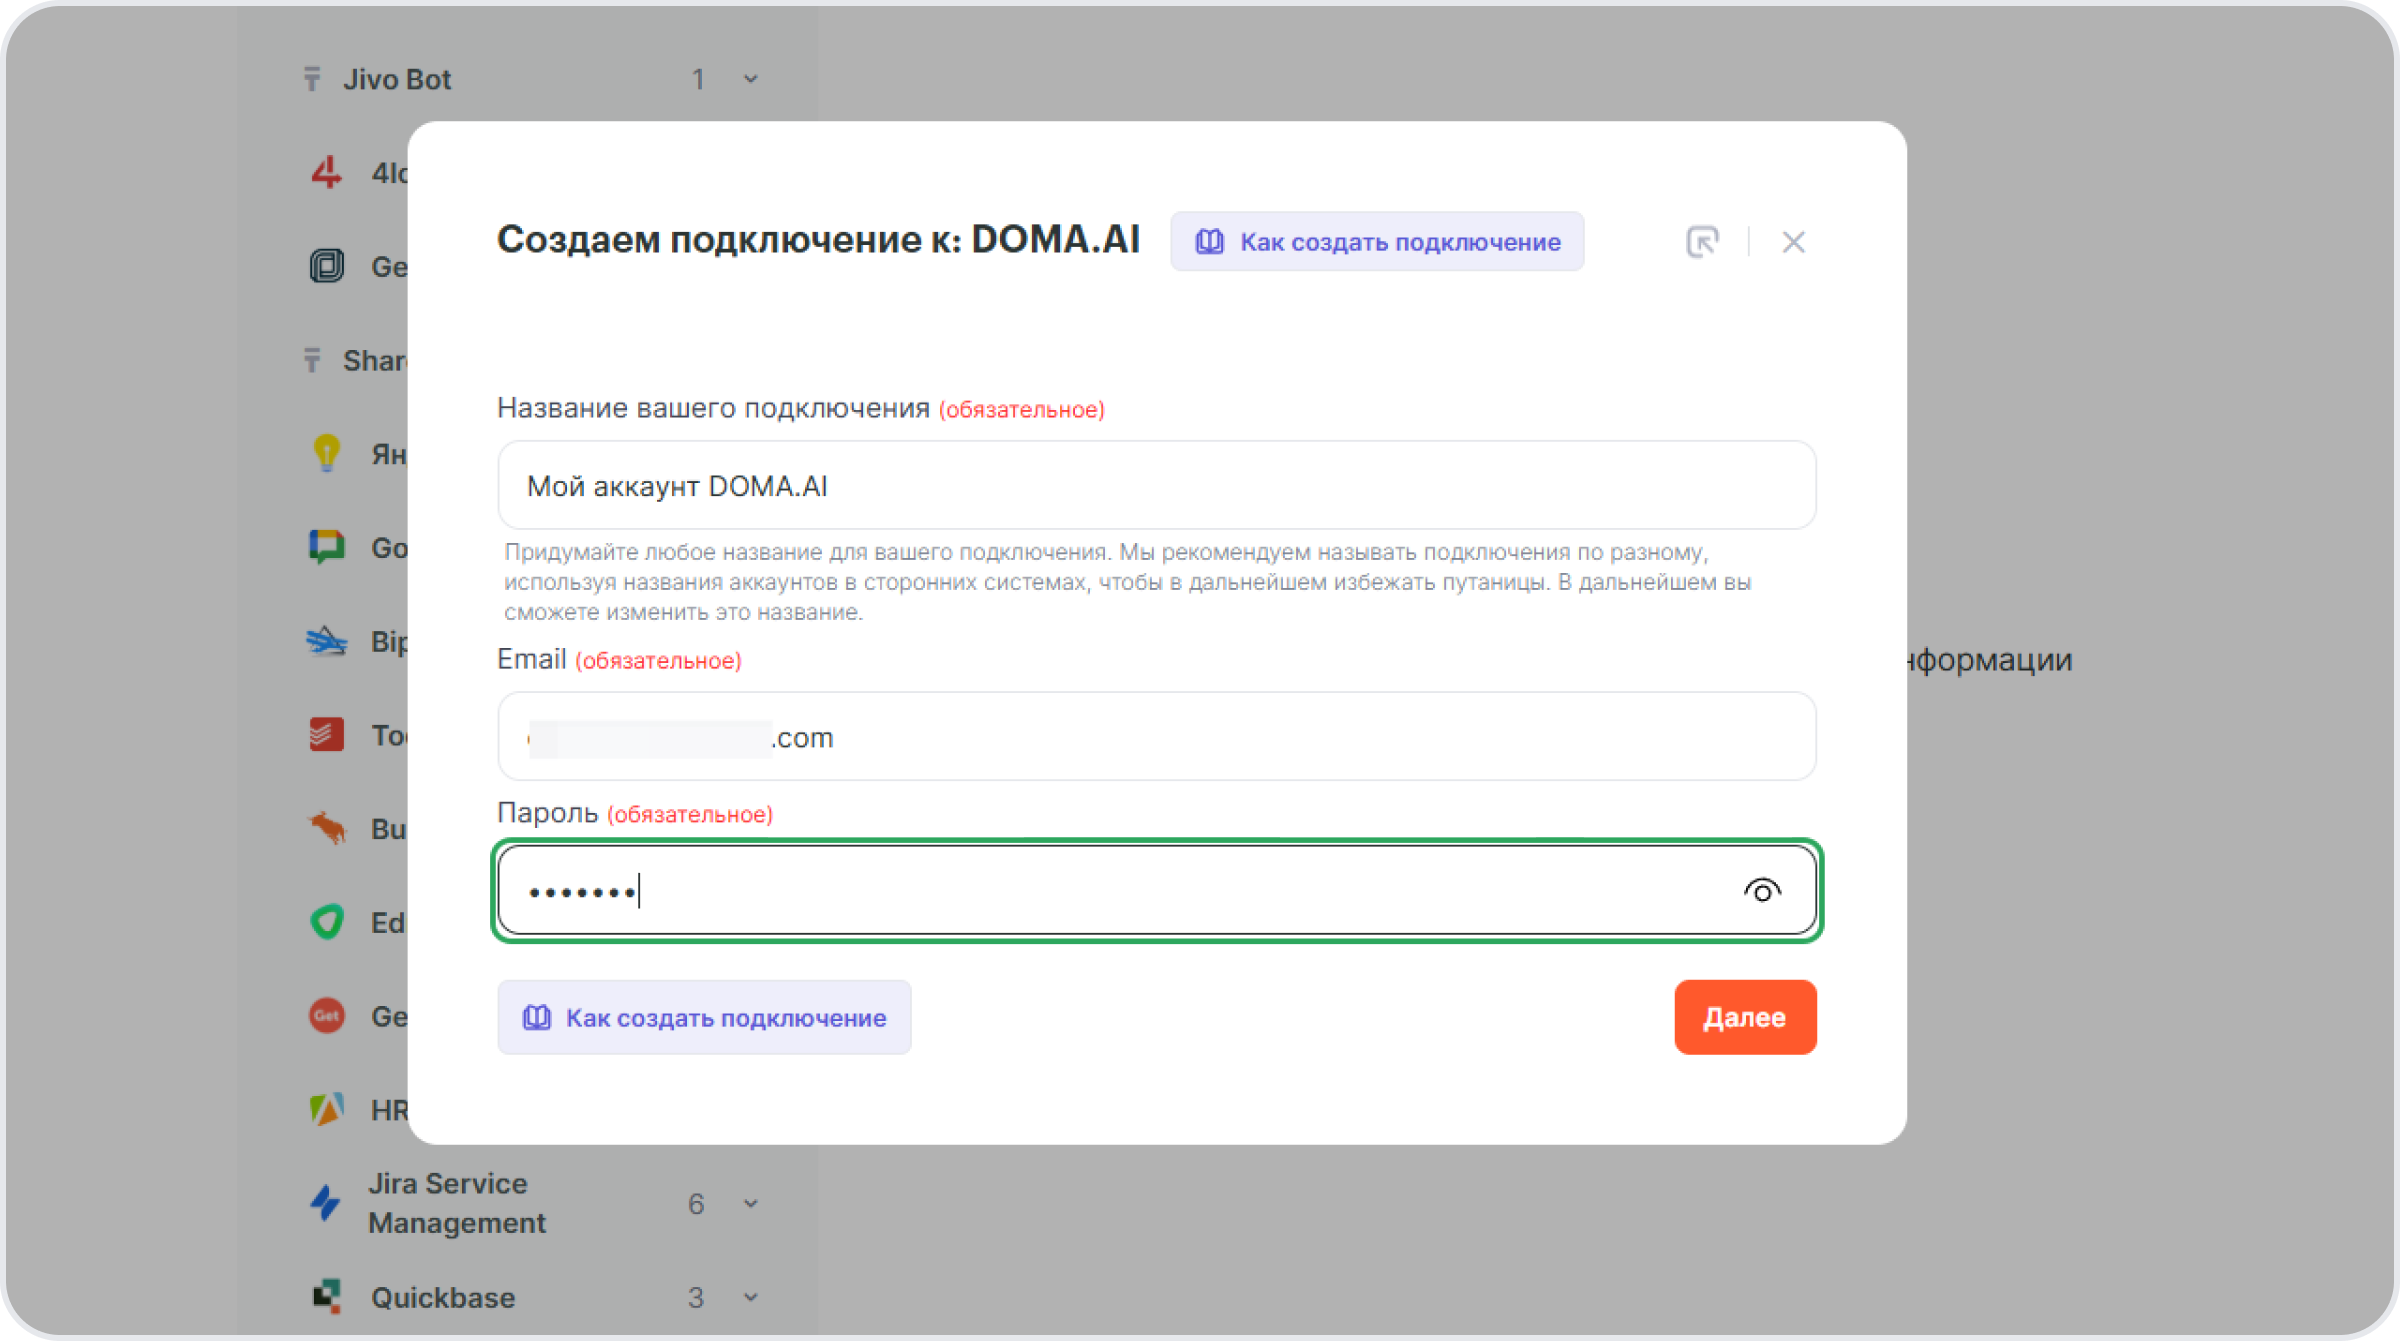The image size is (2400, 1341).
Task: Expand the Quickbase chevron
Action: coord(751,1297)
